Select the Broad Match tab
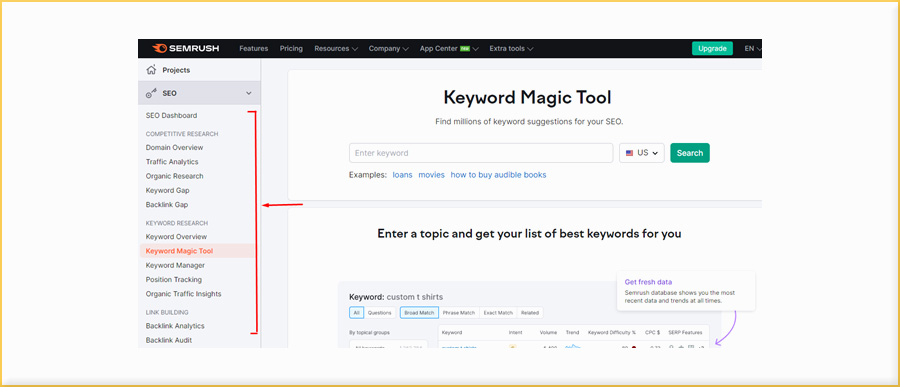This screenshot has width=900, height=387. coord(419,313)
